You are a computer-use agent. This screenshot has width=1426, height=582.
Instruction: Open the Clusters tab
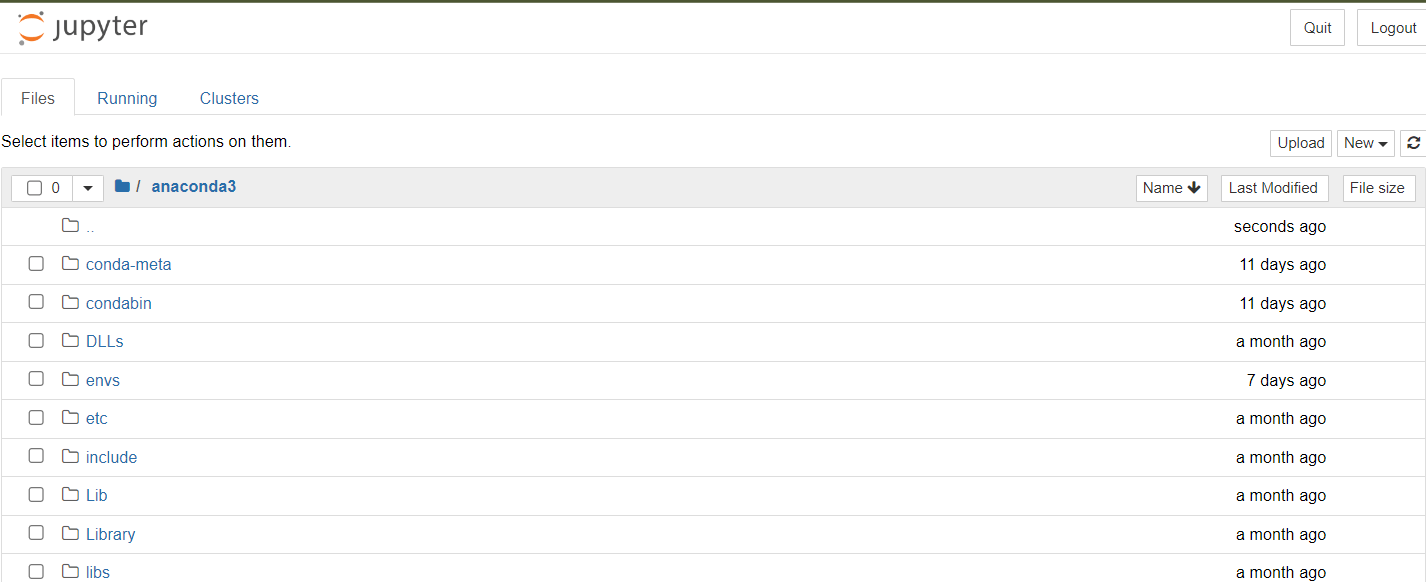click(x=229, y=97)
